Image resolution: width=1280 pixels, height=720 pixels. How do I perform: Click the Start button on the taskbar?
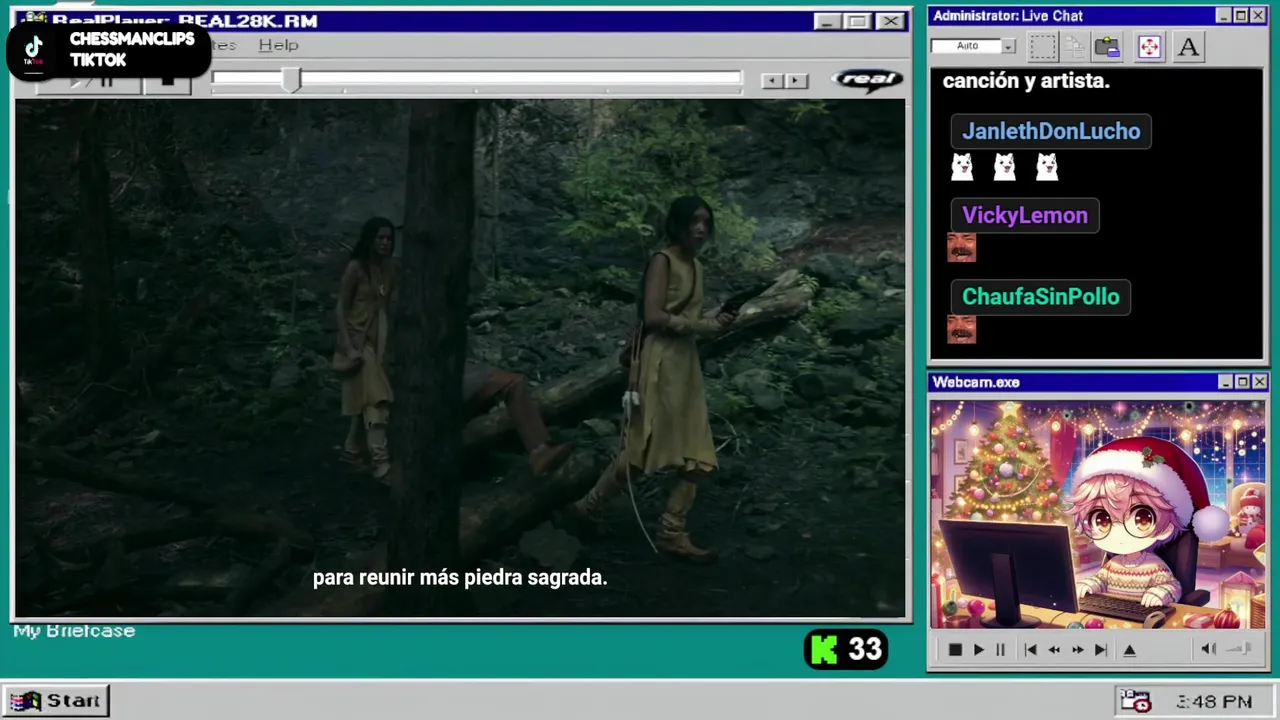point(56,701)
